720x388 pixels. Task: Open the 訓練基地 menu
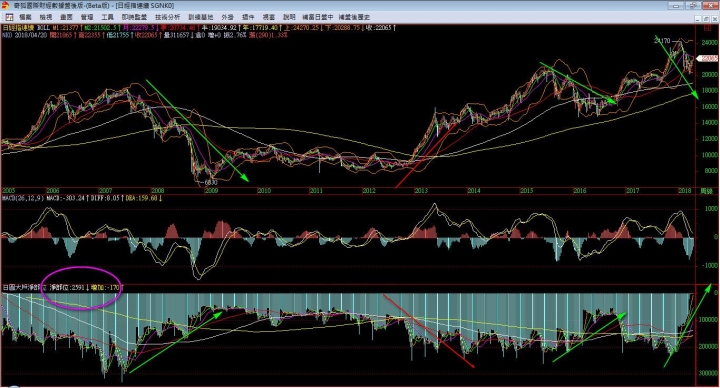click(201, 17)
